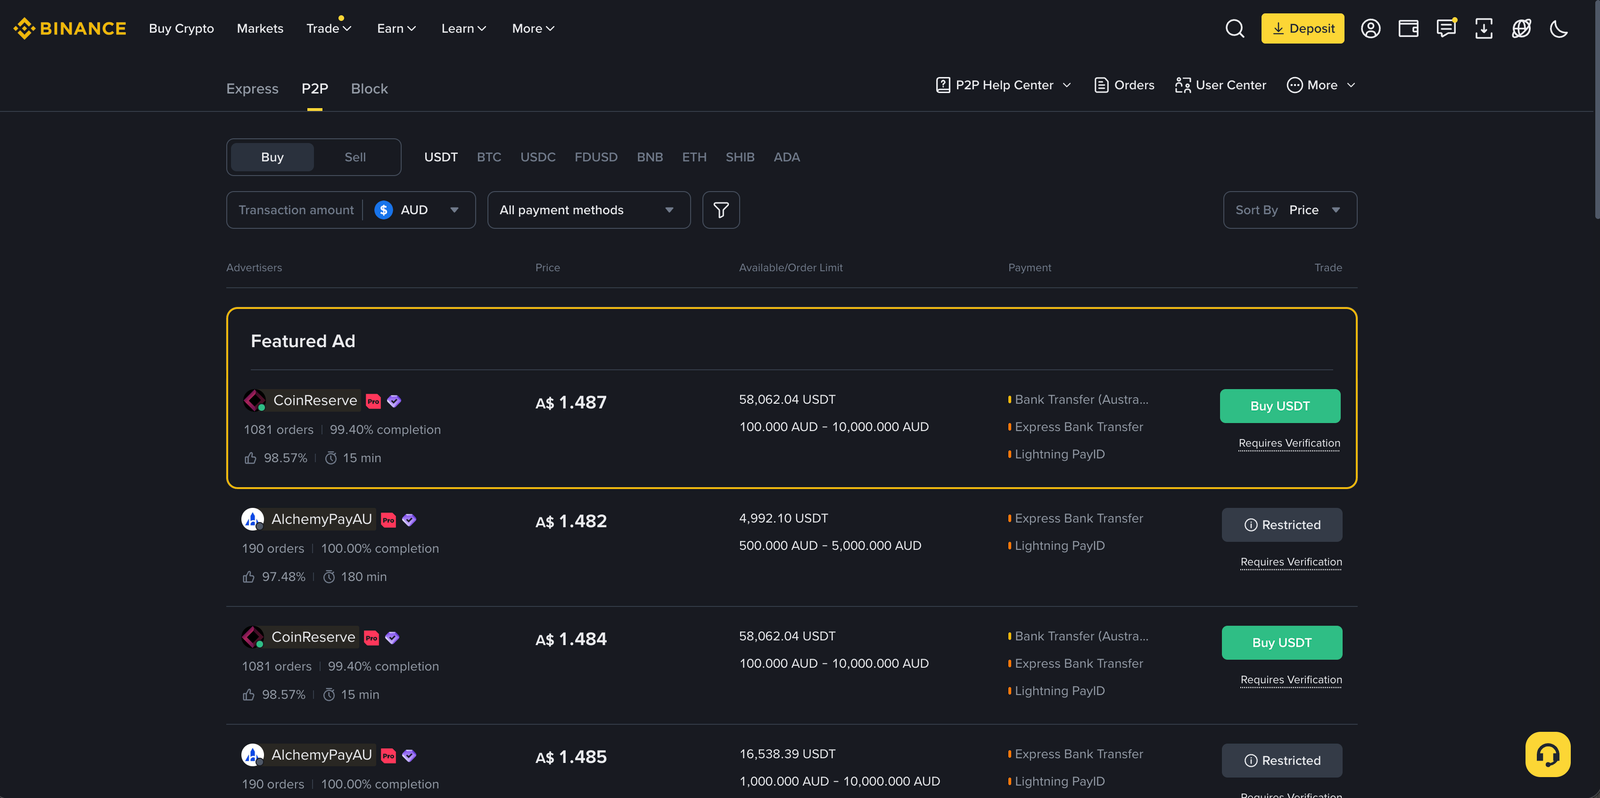Viewport: 1600px width, 798px height.
Task: Select the ETH coin tab
Action: point(694,157)
